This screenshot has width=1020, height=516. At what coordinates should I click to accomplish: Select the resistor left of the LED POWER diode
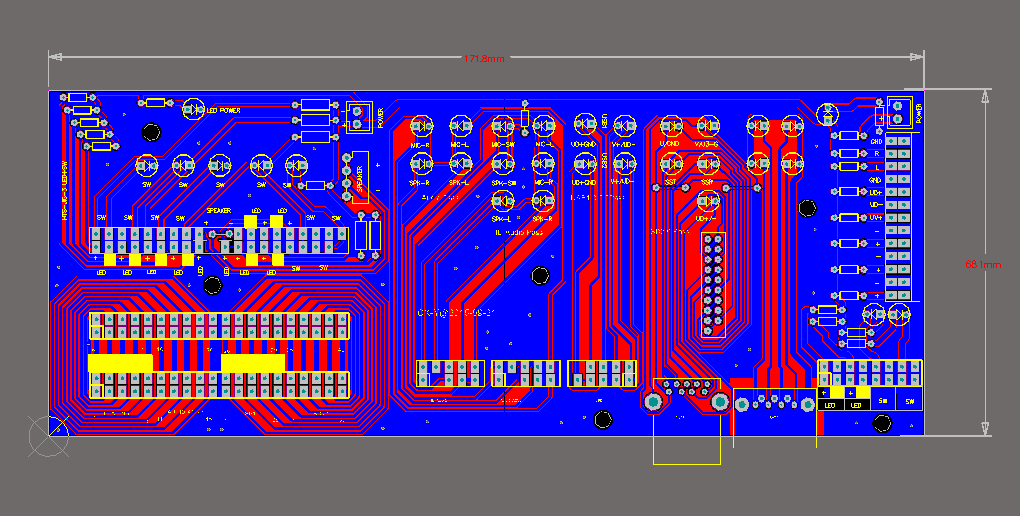155,103
